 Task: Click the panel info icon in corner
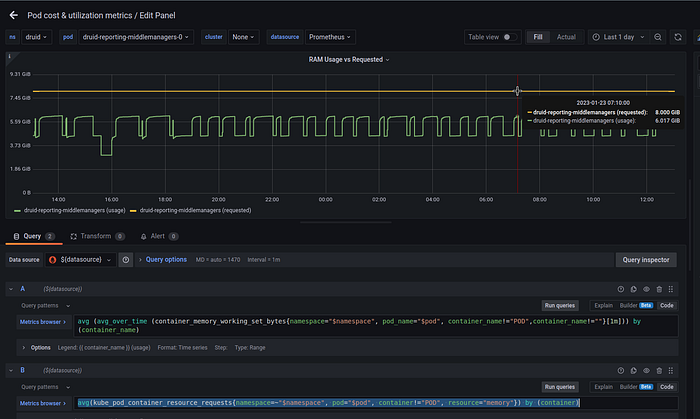point(10,56)
